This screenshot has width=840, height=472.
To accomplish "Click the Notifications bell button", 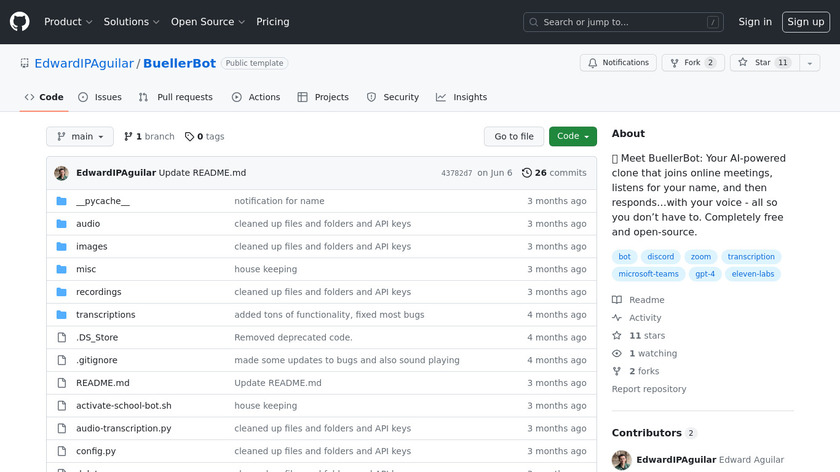I will pos(618,62).
